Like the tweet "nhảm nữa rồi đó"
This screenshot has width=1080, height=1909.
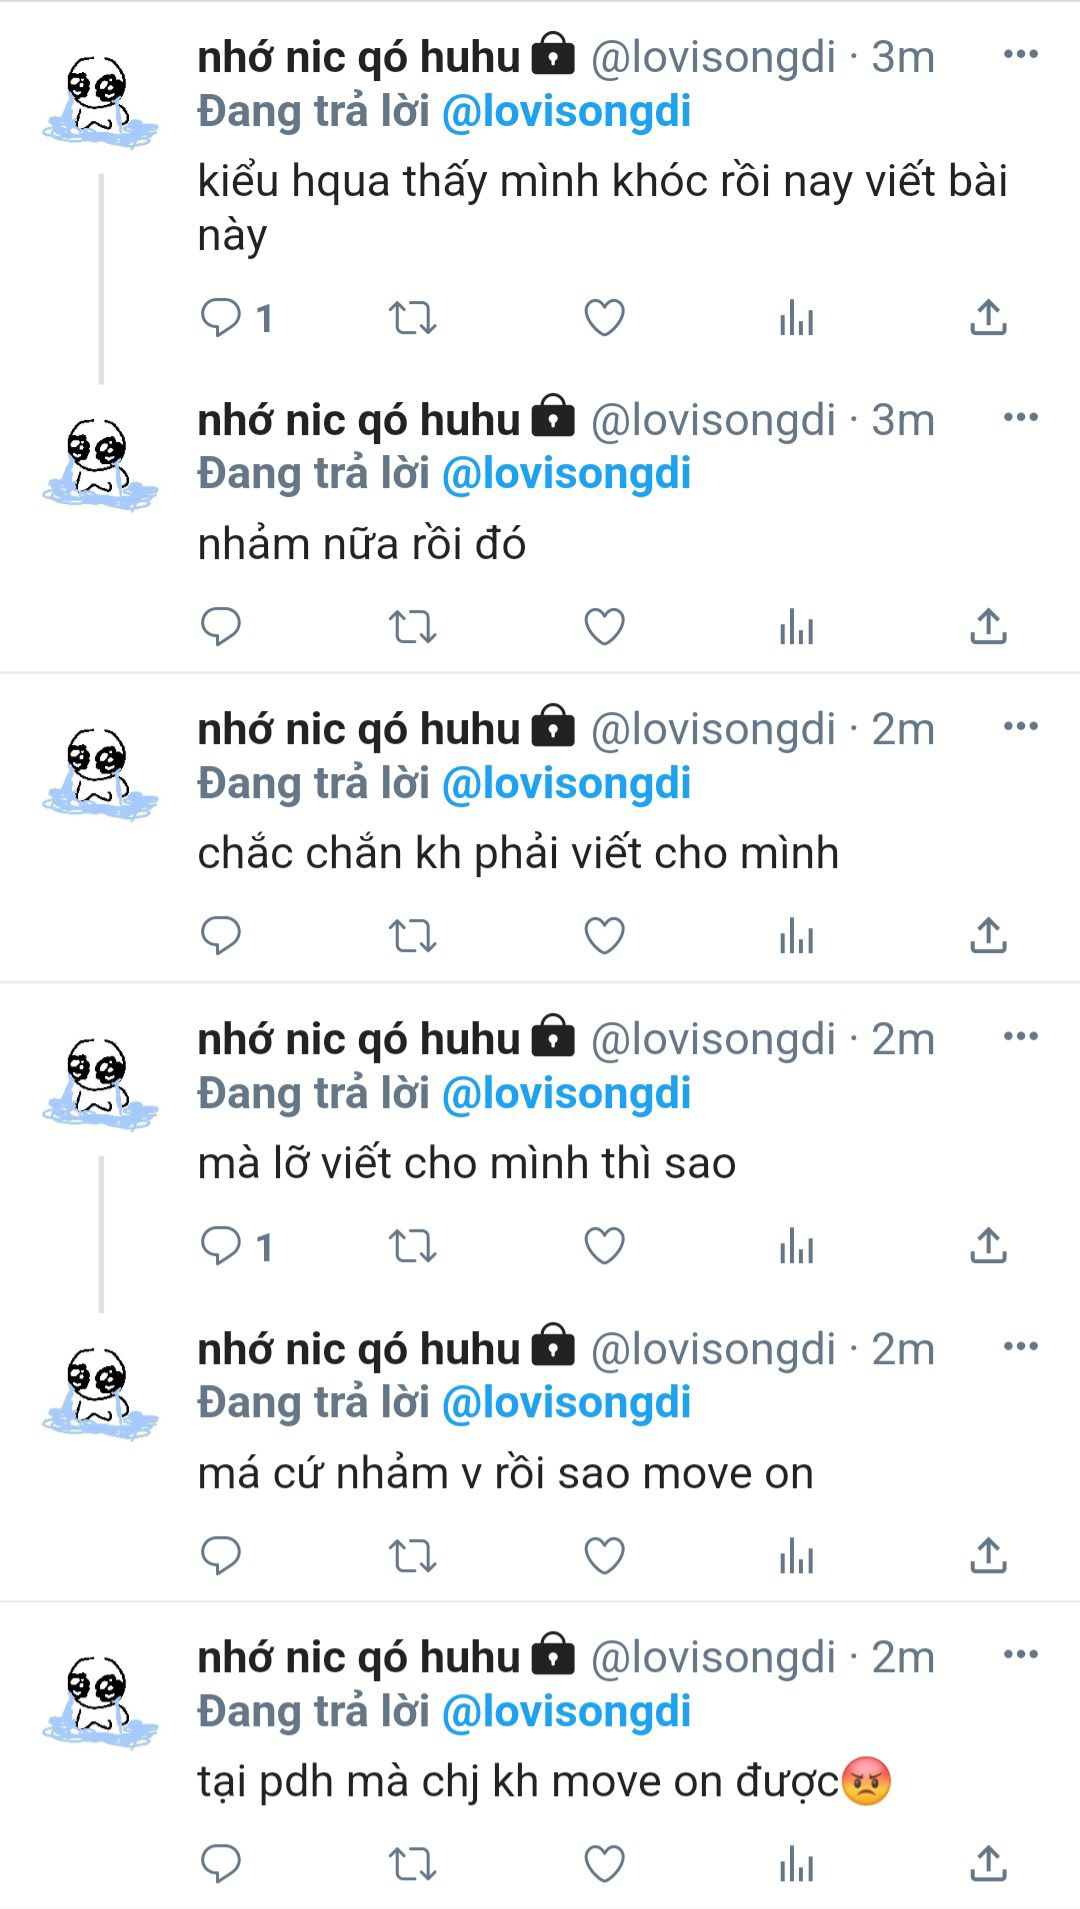[604, 627]
